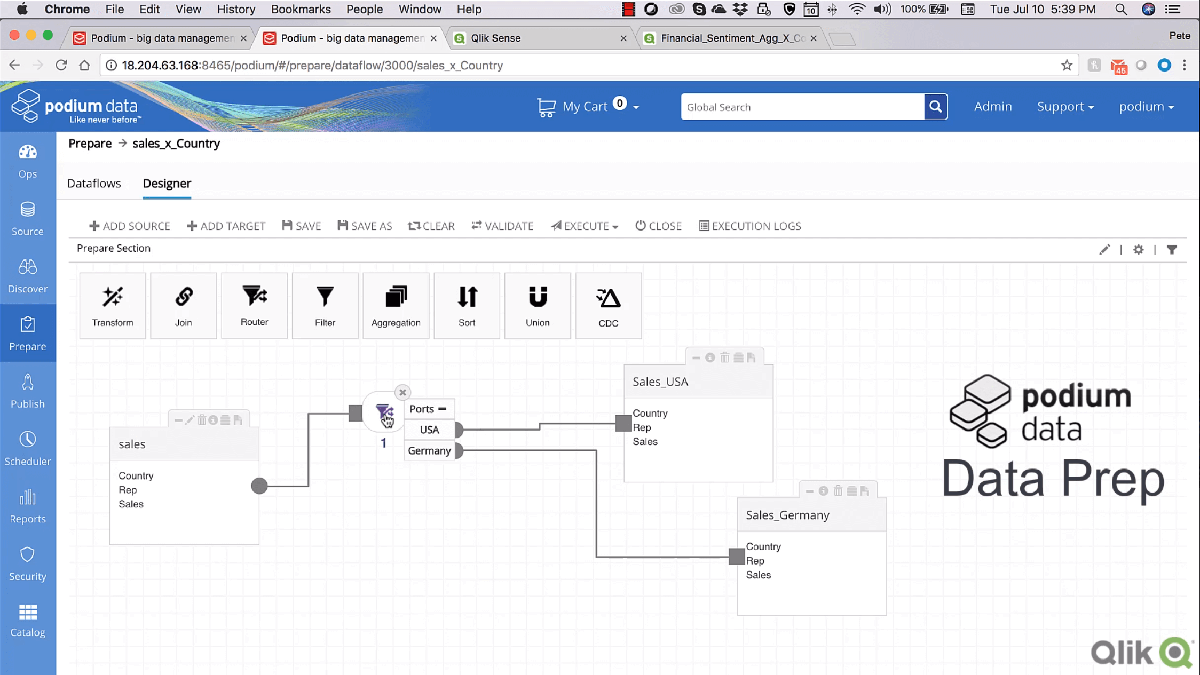Open the Scheduler sidebar section

point(28,448)
